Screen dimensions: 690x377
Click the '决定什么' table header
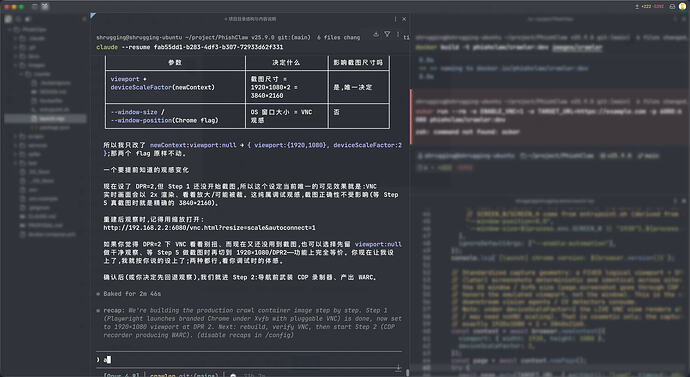tap(286, 63)
